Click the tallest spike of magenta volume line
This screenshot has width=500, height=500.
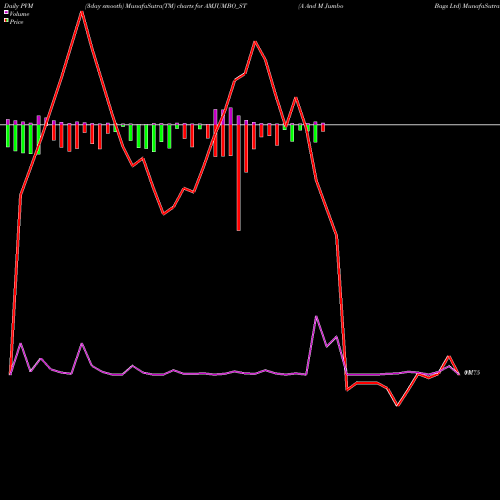tap(316, 316)
